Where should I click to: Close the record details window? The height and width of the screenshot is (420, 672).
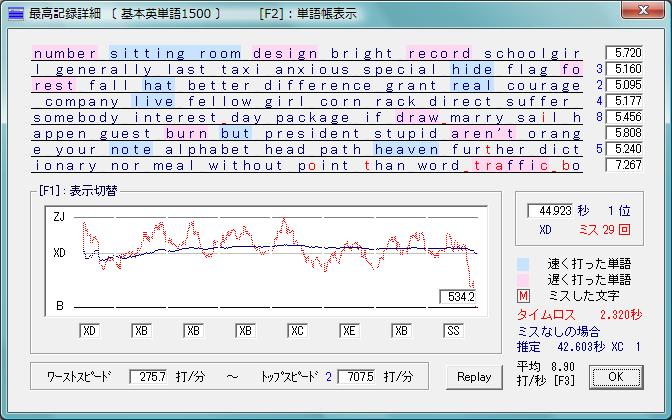pyautogui.click(x=643, y=10)
